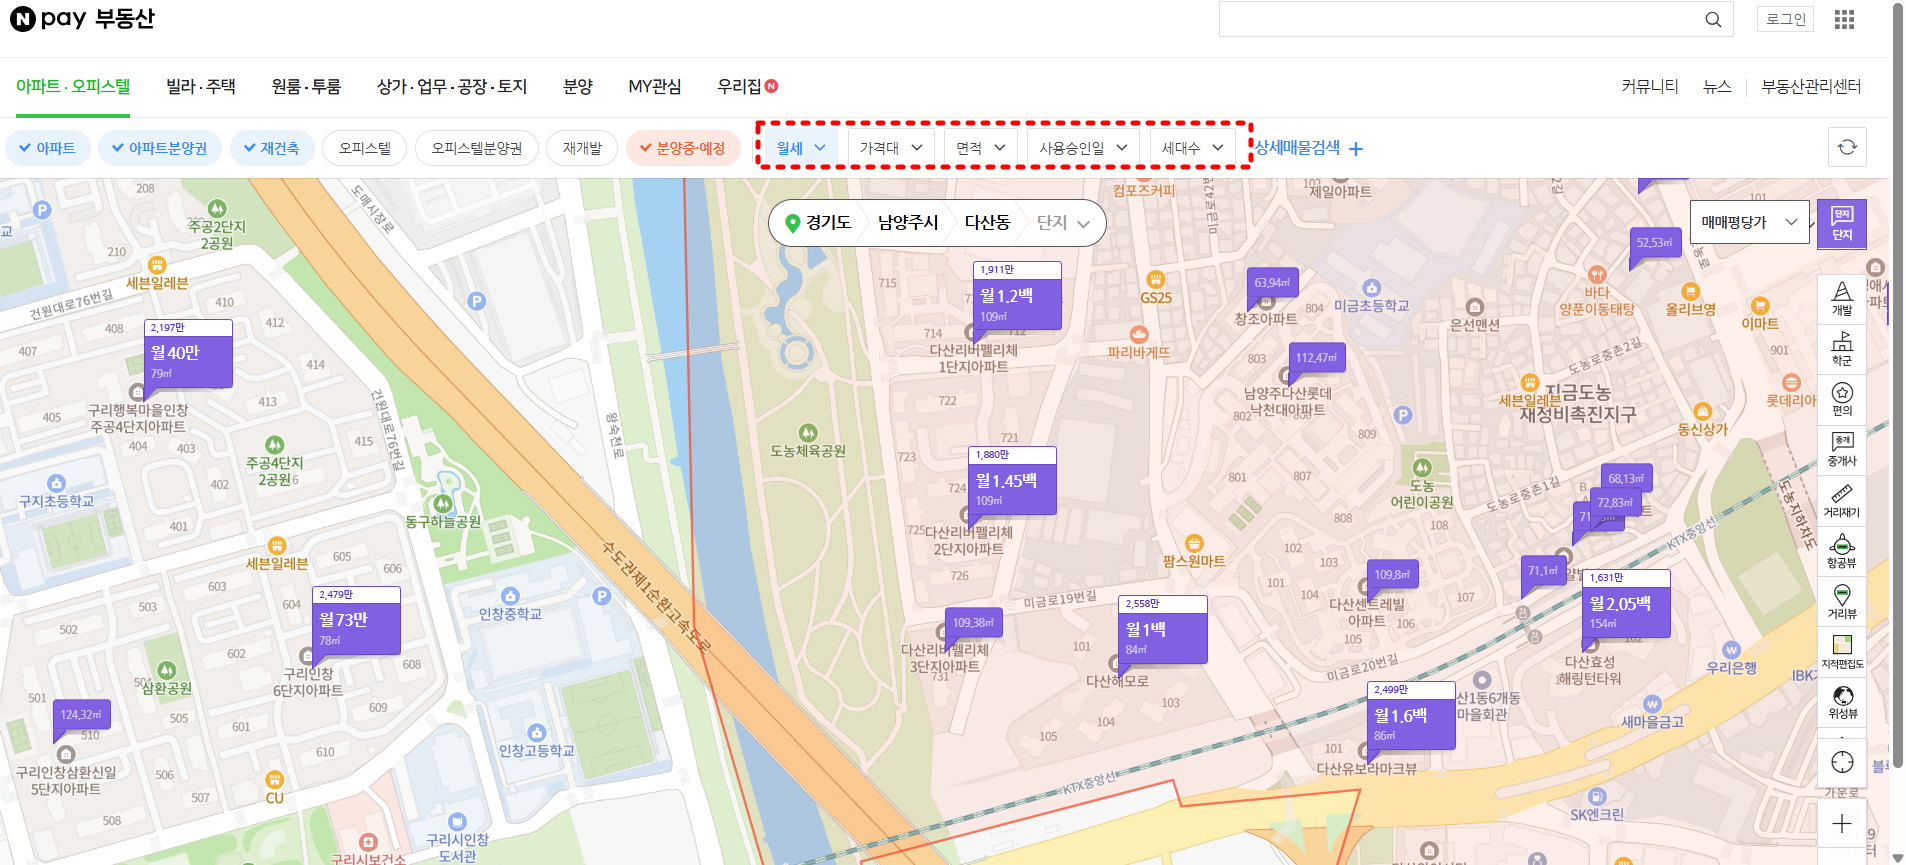
Task: Click the GS25 store marker
Action: pos(1156,279)
